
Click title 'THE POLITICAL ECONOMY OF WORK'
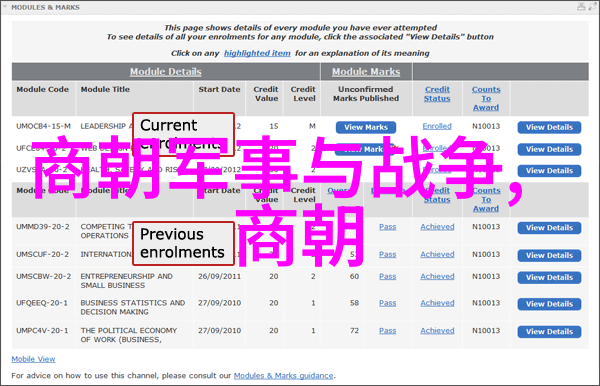[129, 335]
